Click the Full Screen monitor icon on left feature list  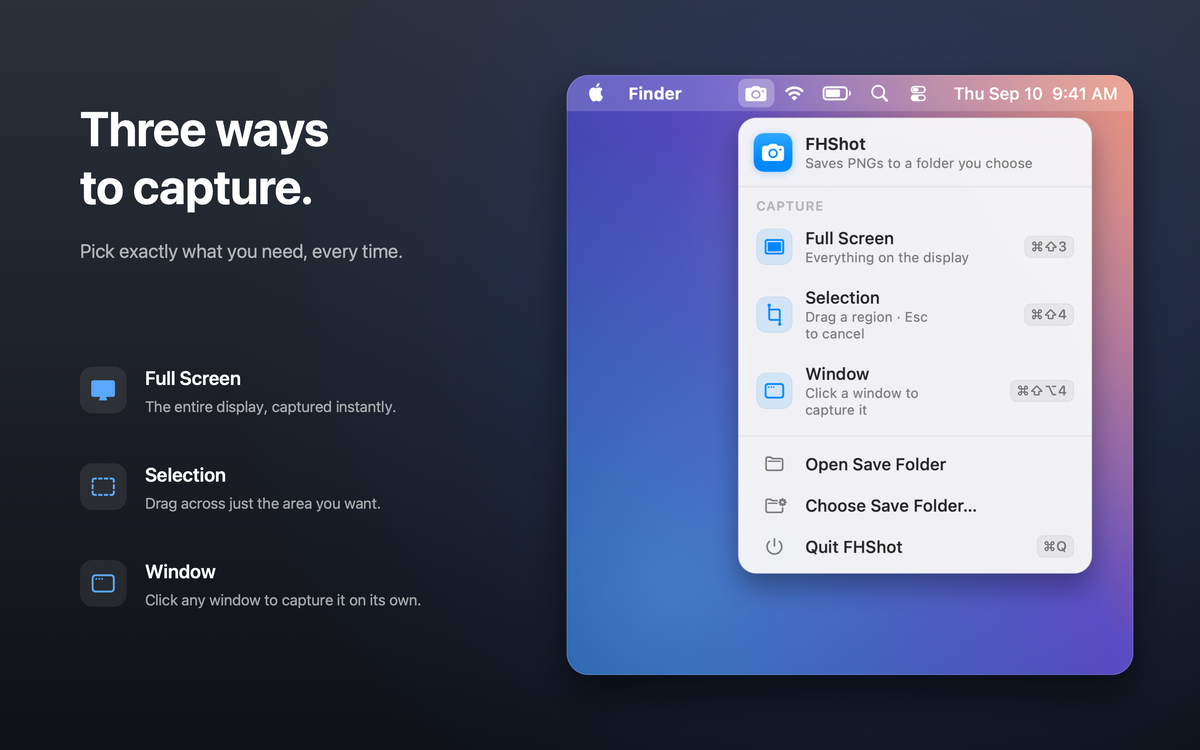tap(103, 390)
